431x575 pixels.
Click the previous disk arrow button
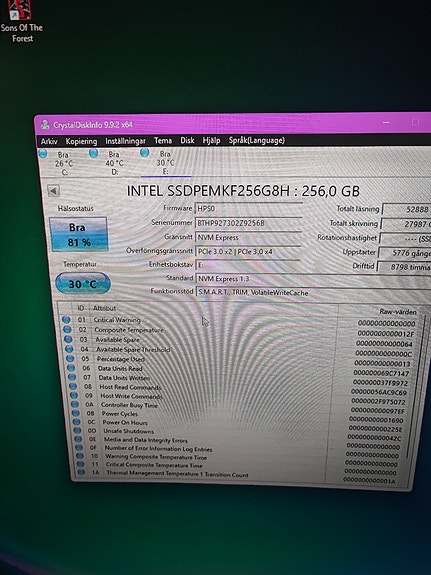[x=54, y=191]
